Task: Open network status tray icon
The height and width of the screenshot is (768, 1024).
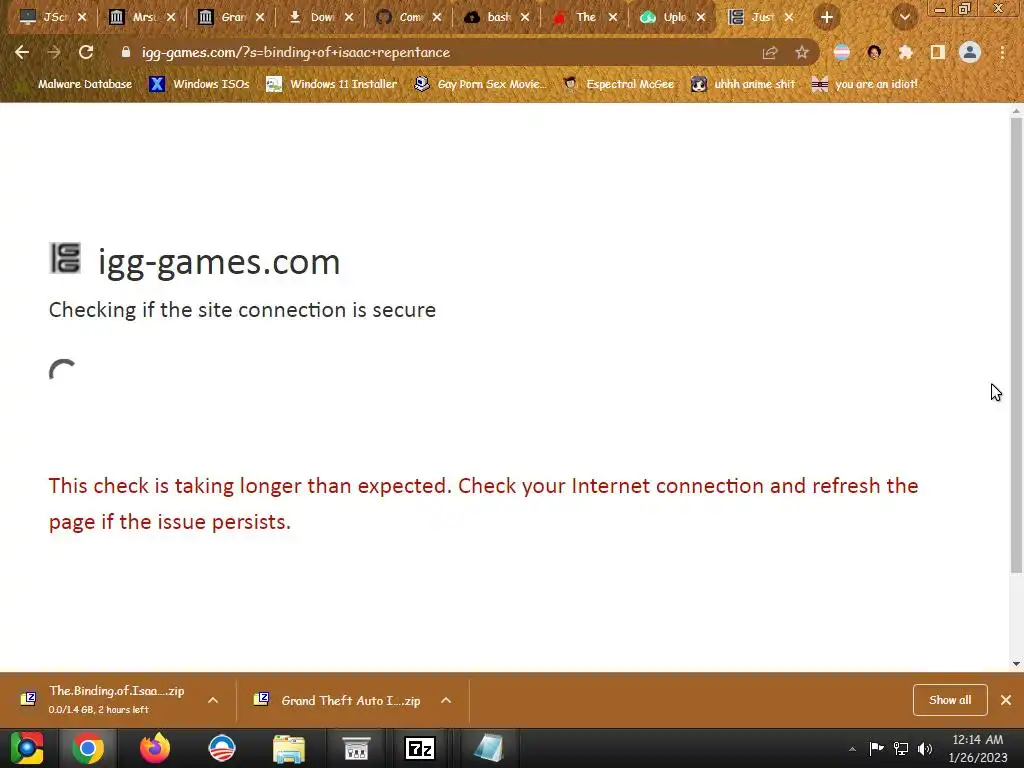Action: (901, 748)
